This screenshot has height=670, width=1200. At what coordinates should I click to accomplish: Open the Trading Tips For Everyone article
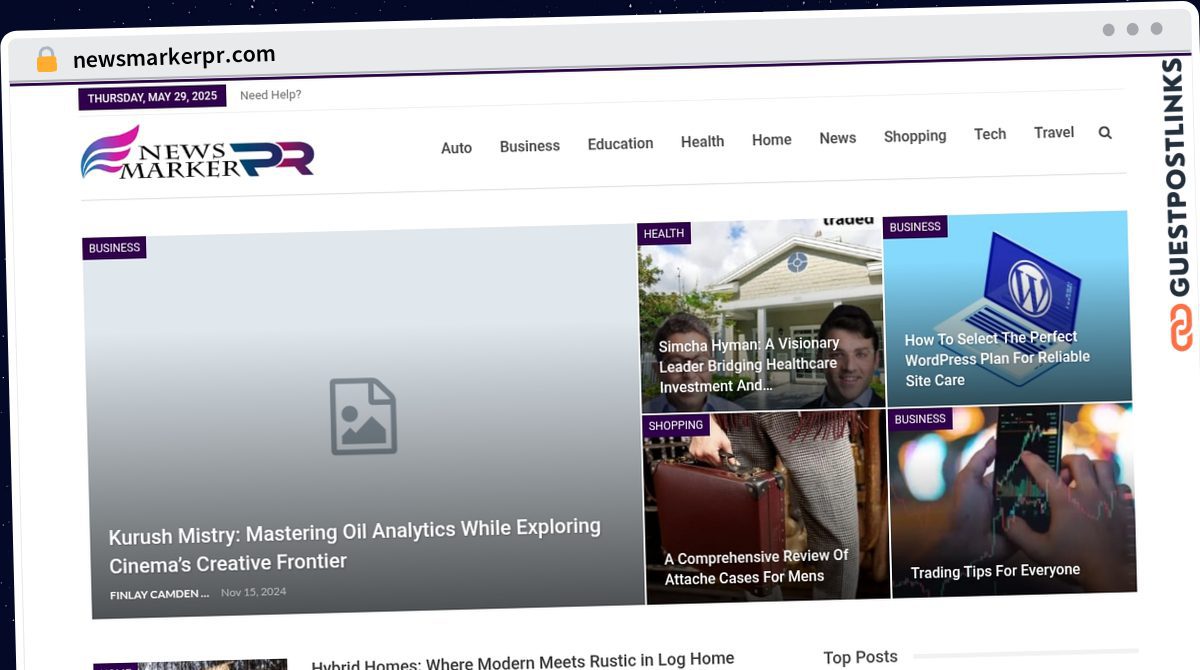(x=996, y=570)
